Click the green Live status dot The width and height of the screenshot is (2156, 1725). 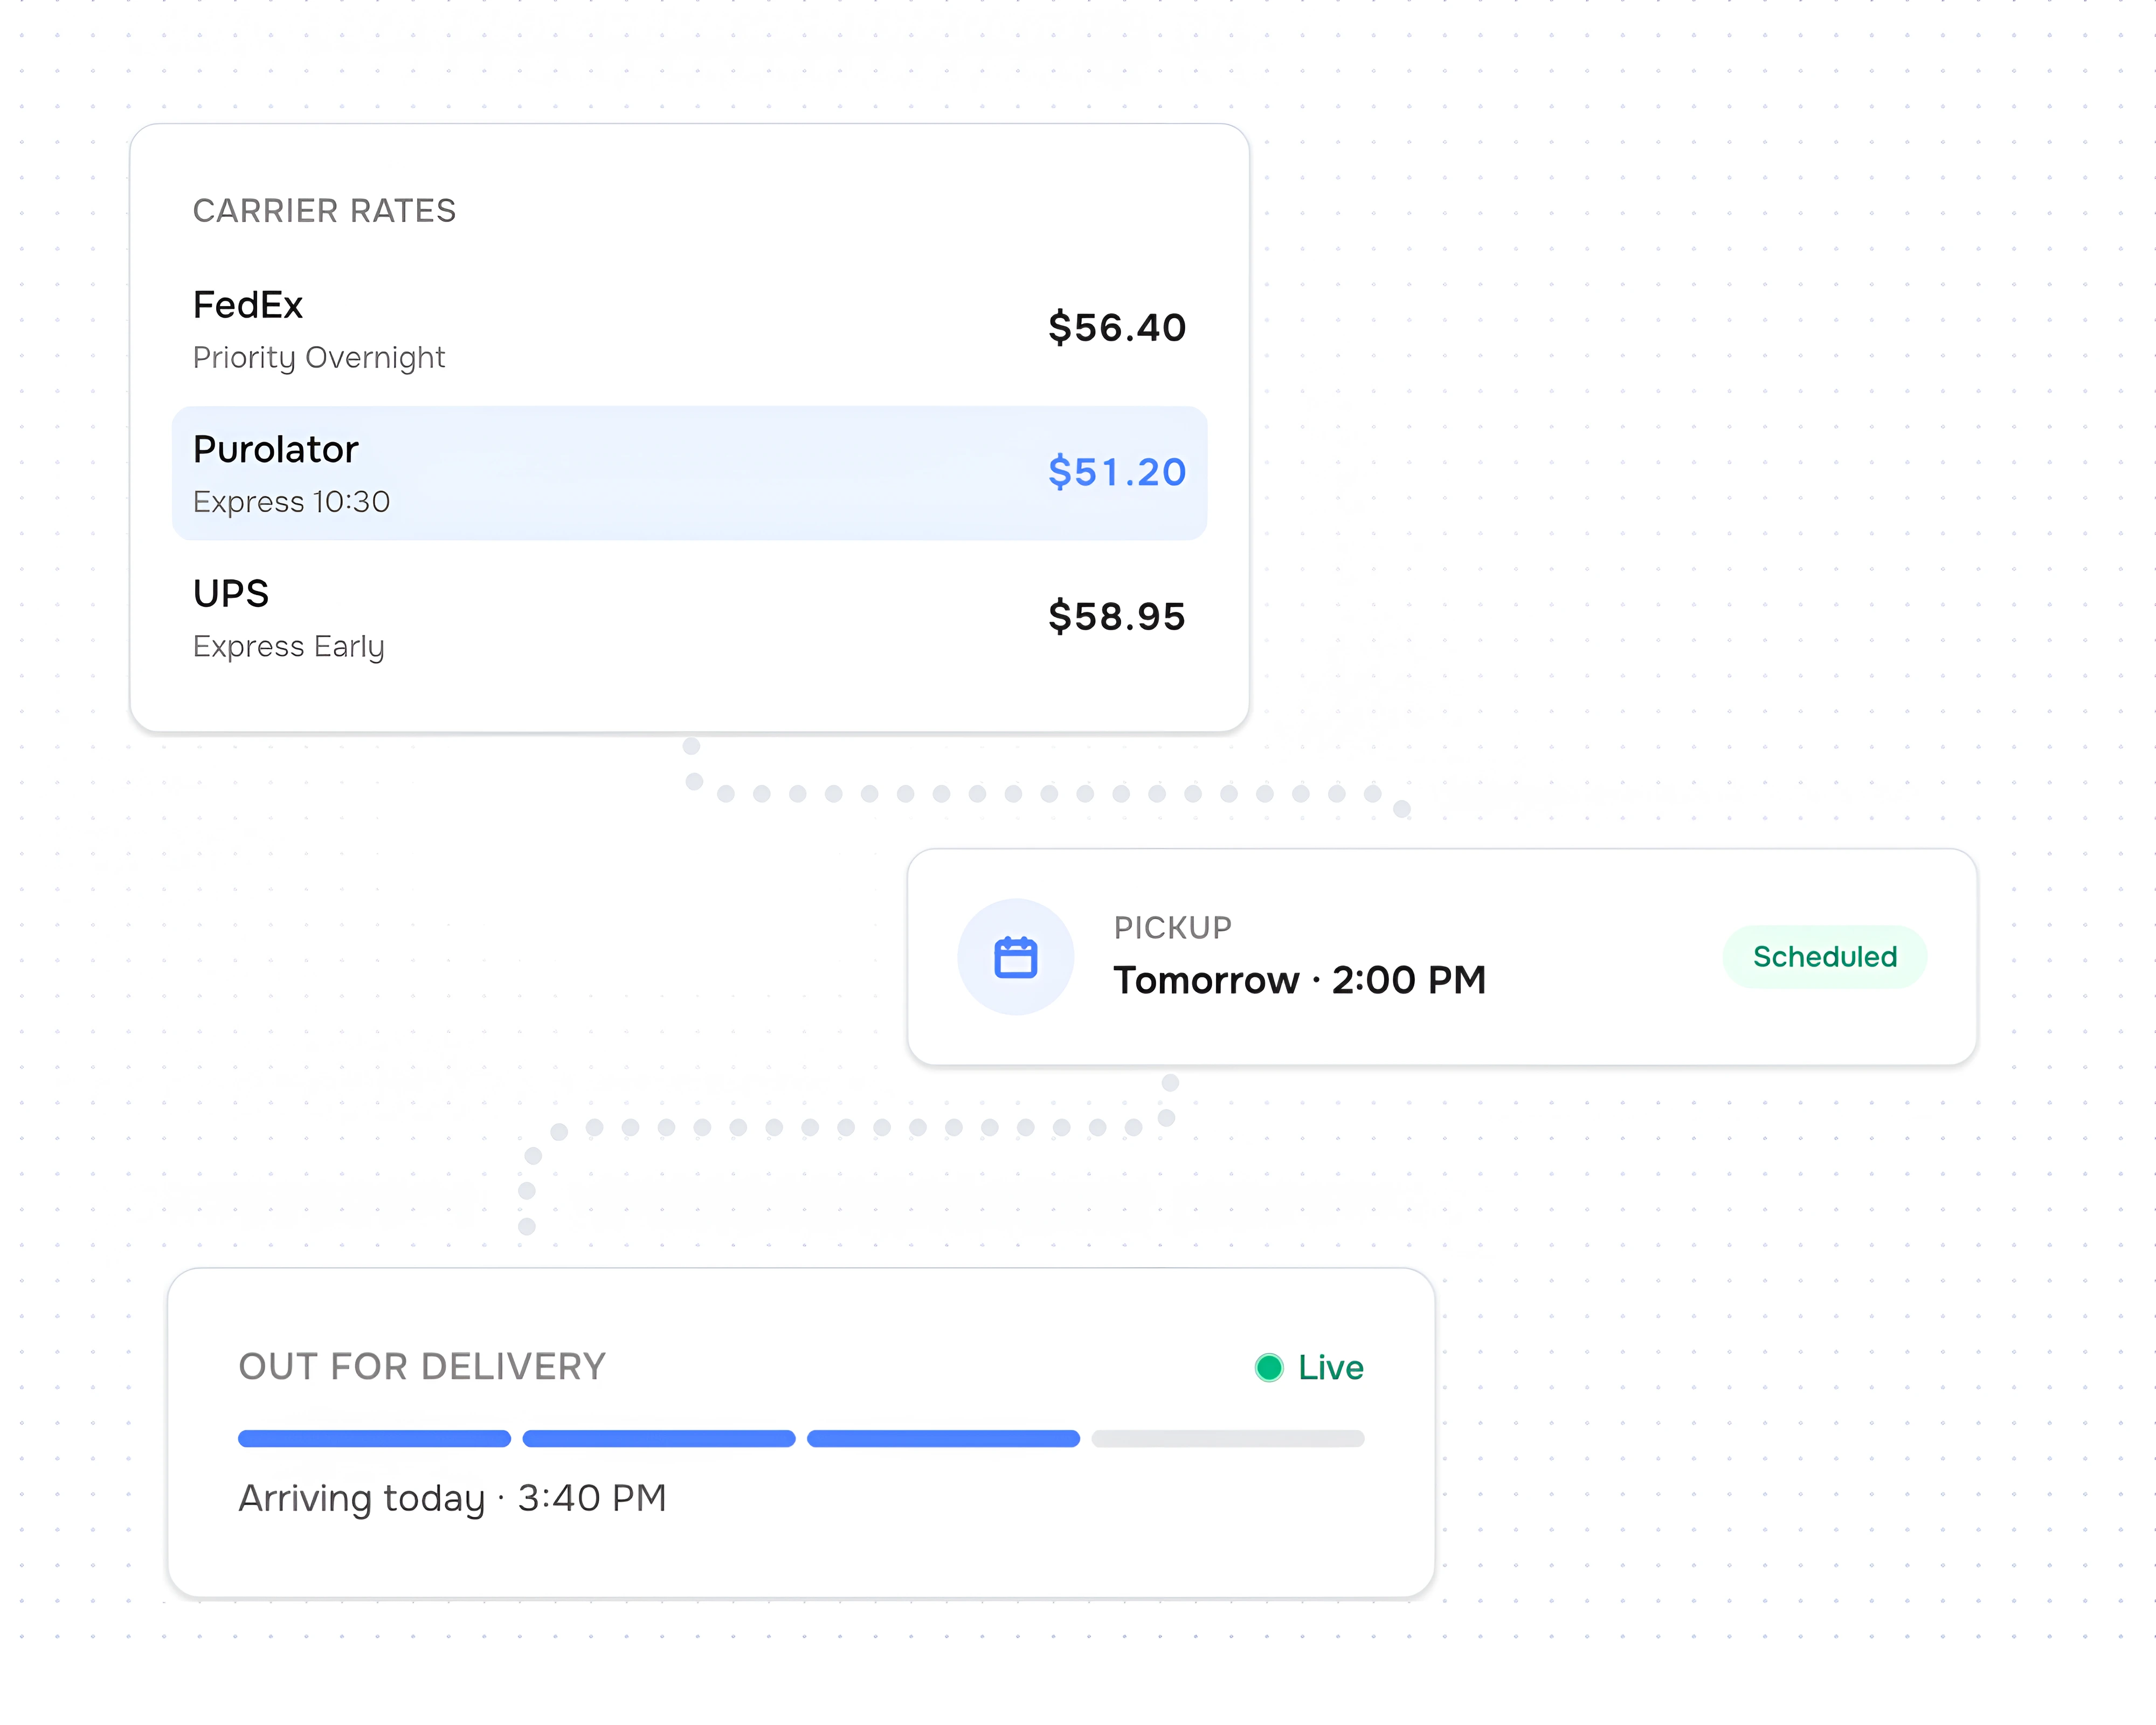tap(1269, 1367)
